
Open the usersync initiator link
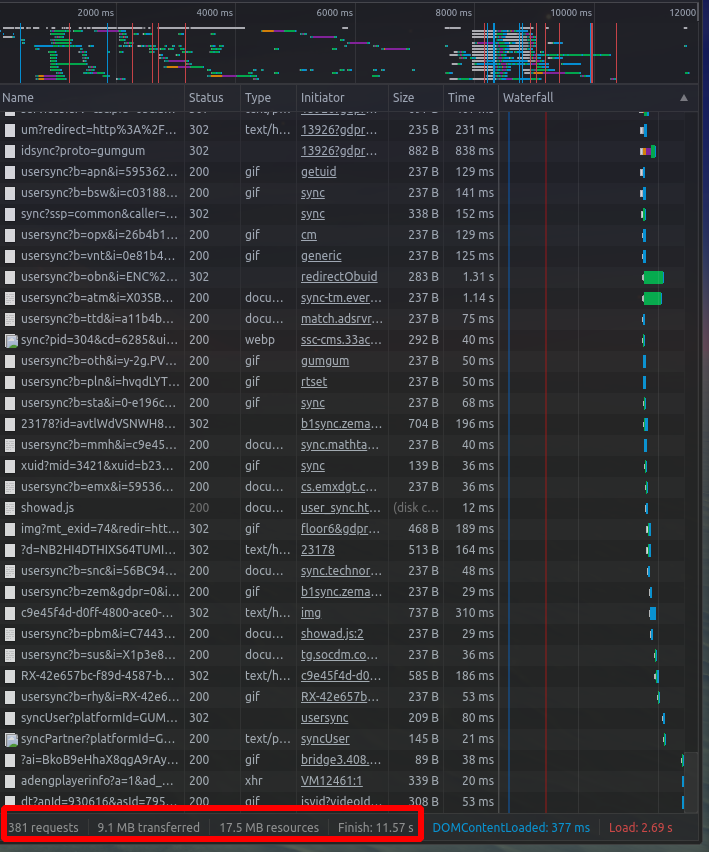pyautogui.click(x=324, y=718)
